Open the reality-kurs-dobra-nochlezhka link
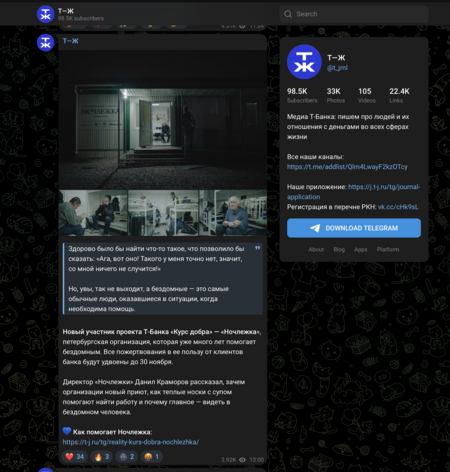 coord(131,442)
